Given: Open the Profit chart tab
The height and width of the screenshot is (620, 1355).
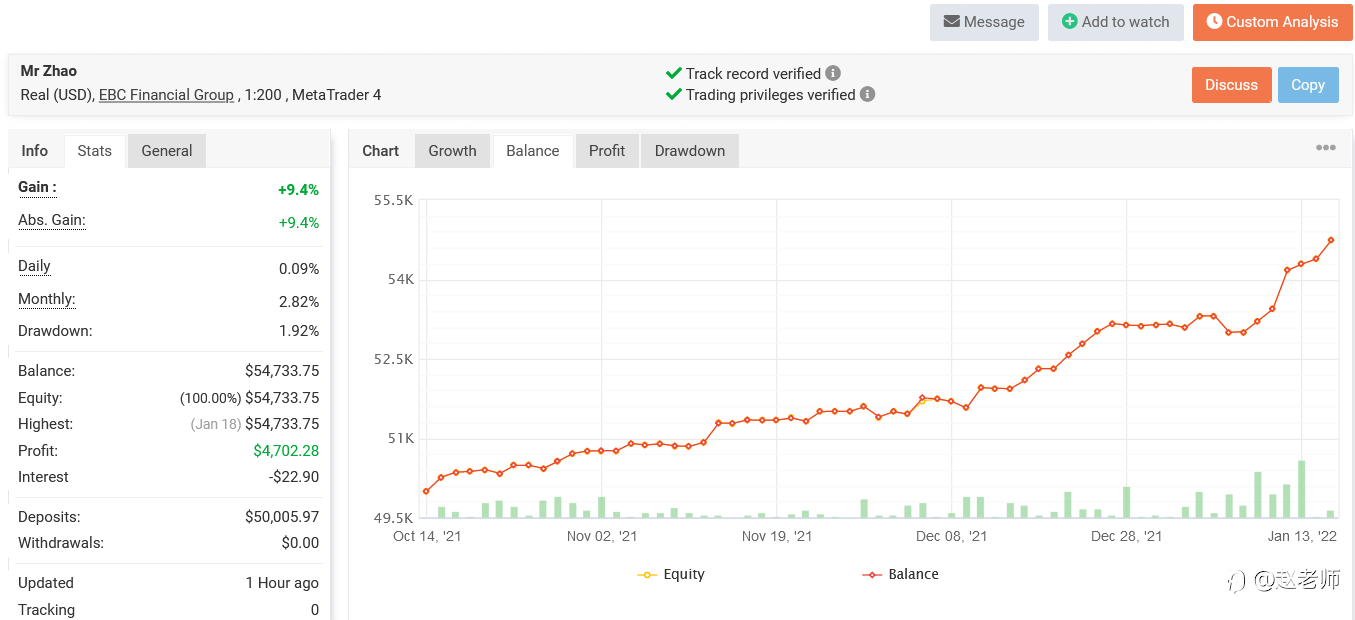Looking at the screenshot, I should pos(606,151).
